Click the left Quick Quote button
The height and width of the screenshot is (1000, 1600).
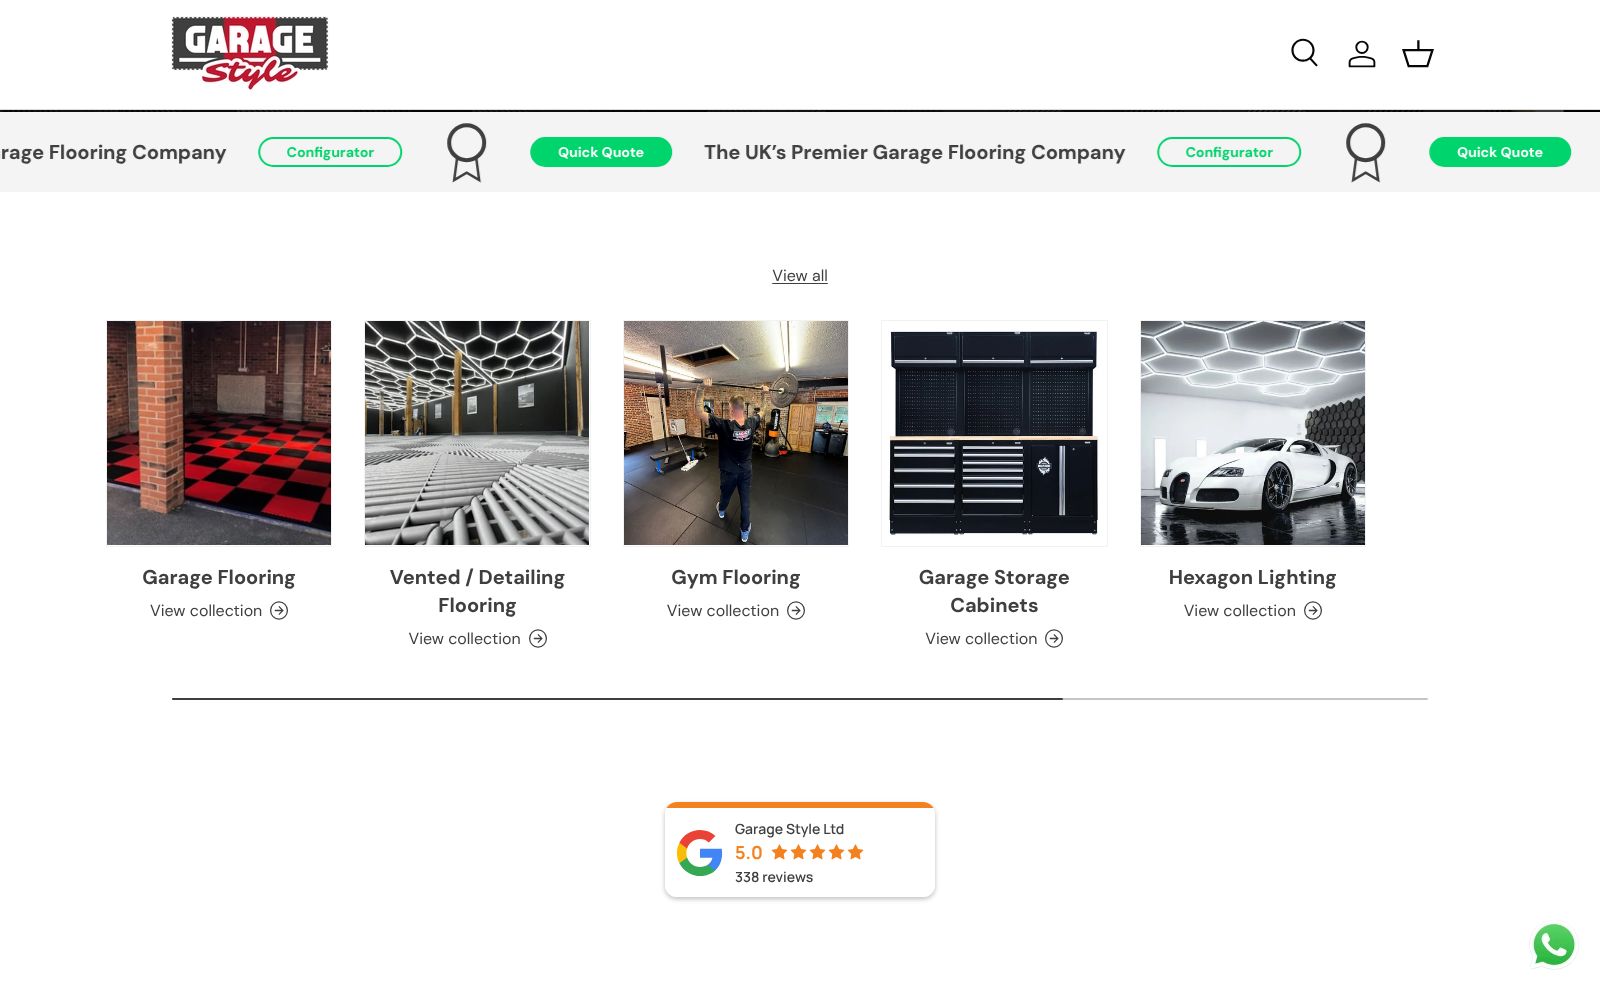(601, 152)
